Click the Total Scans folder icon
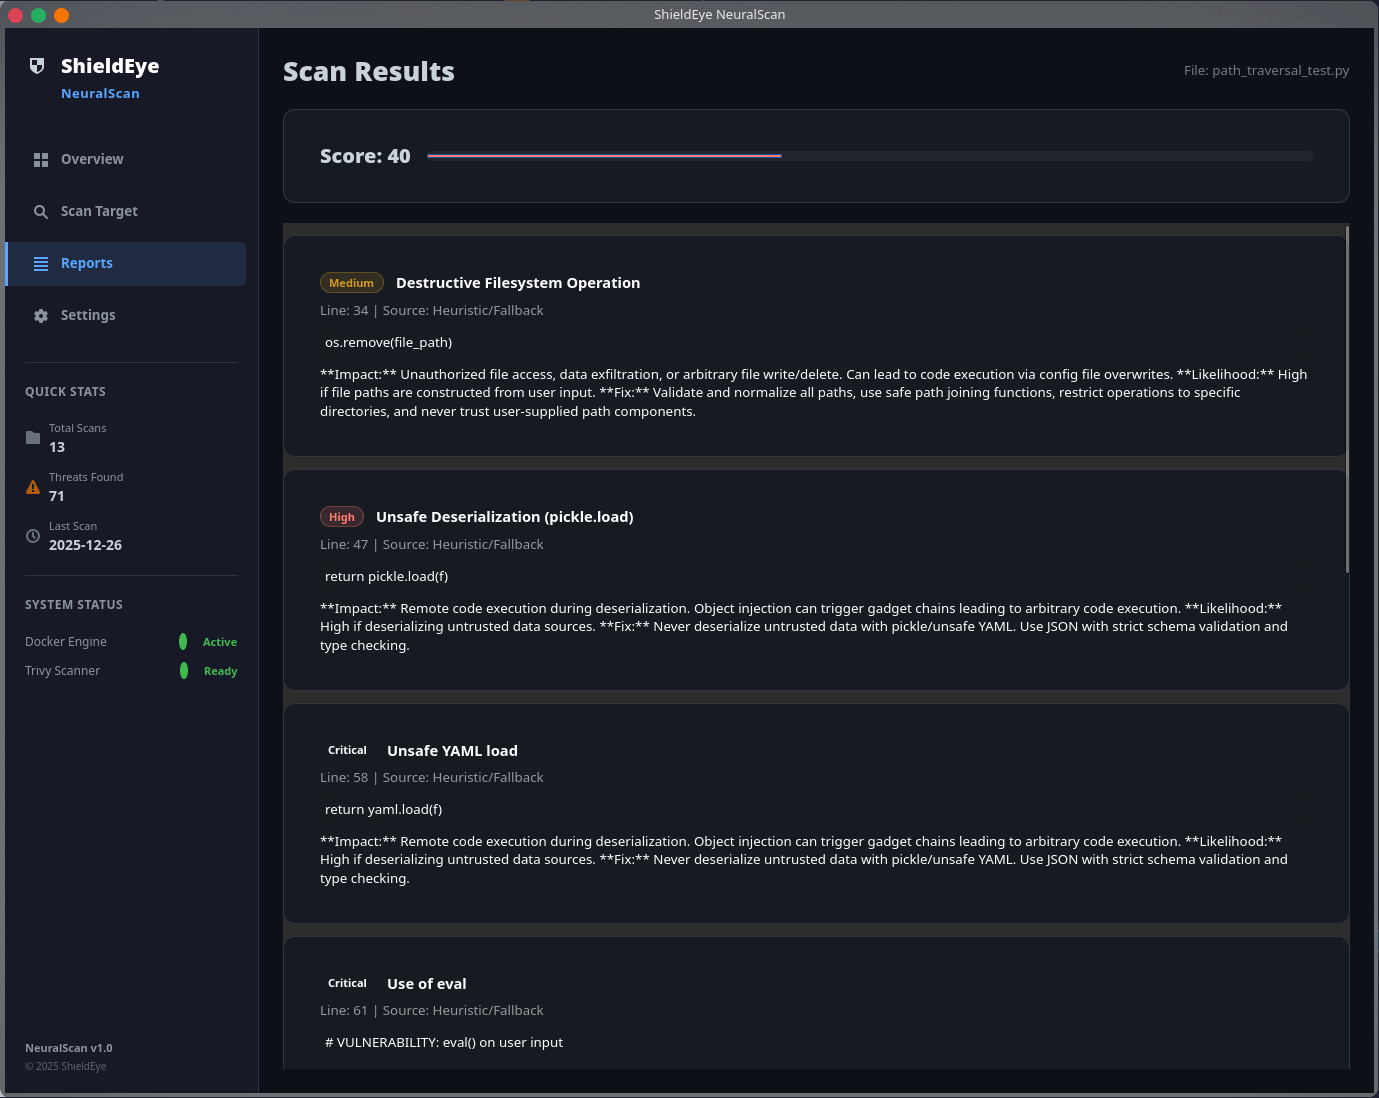The width and height of the screenshot is (1379, 1098). coord(33,438)
